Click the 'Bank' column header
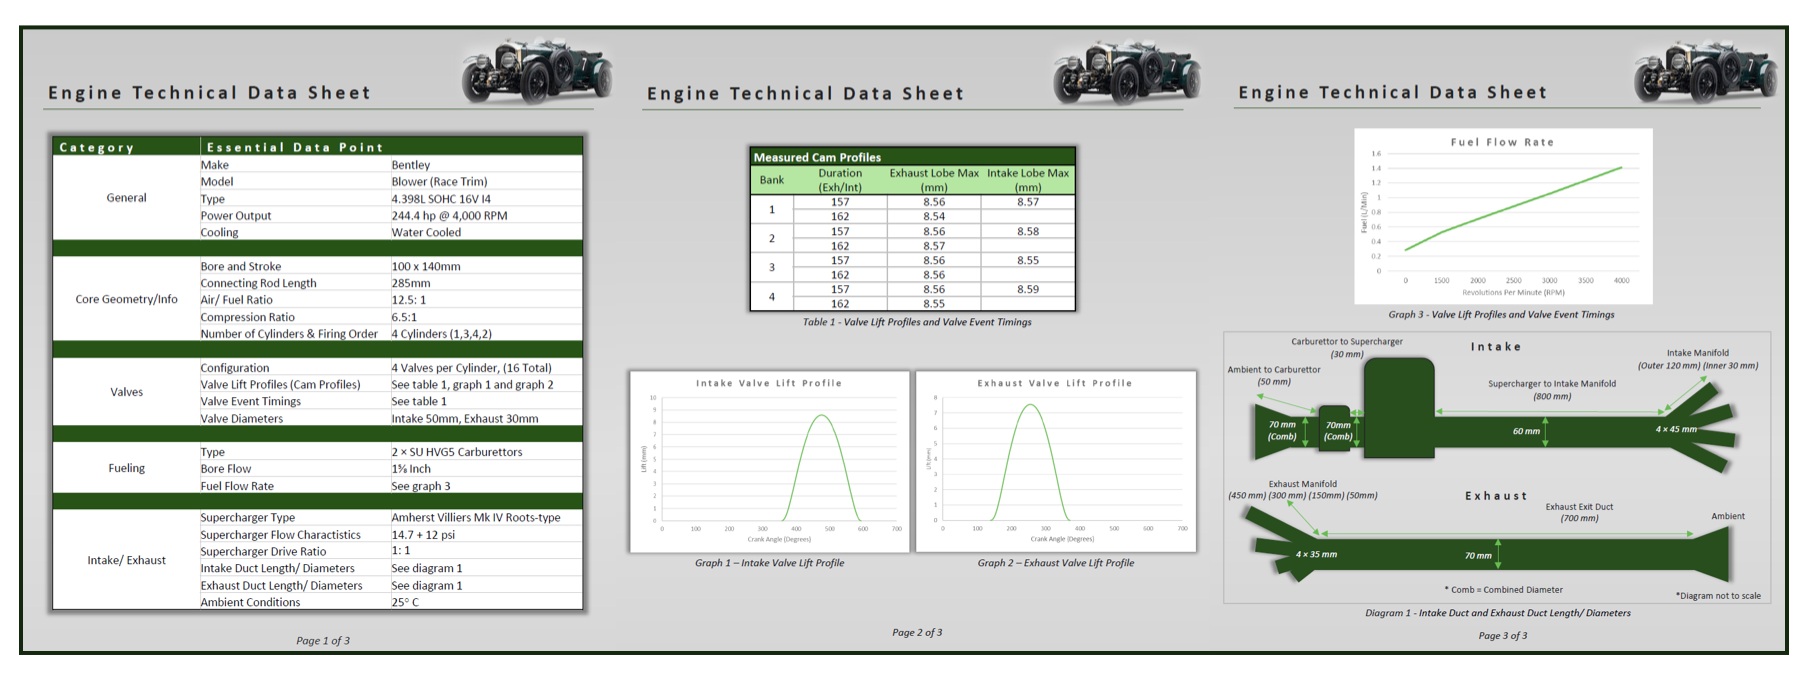This screenshot has height=677, width=1798. tap(772, 180)
